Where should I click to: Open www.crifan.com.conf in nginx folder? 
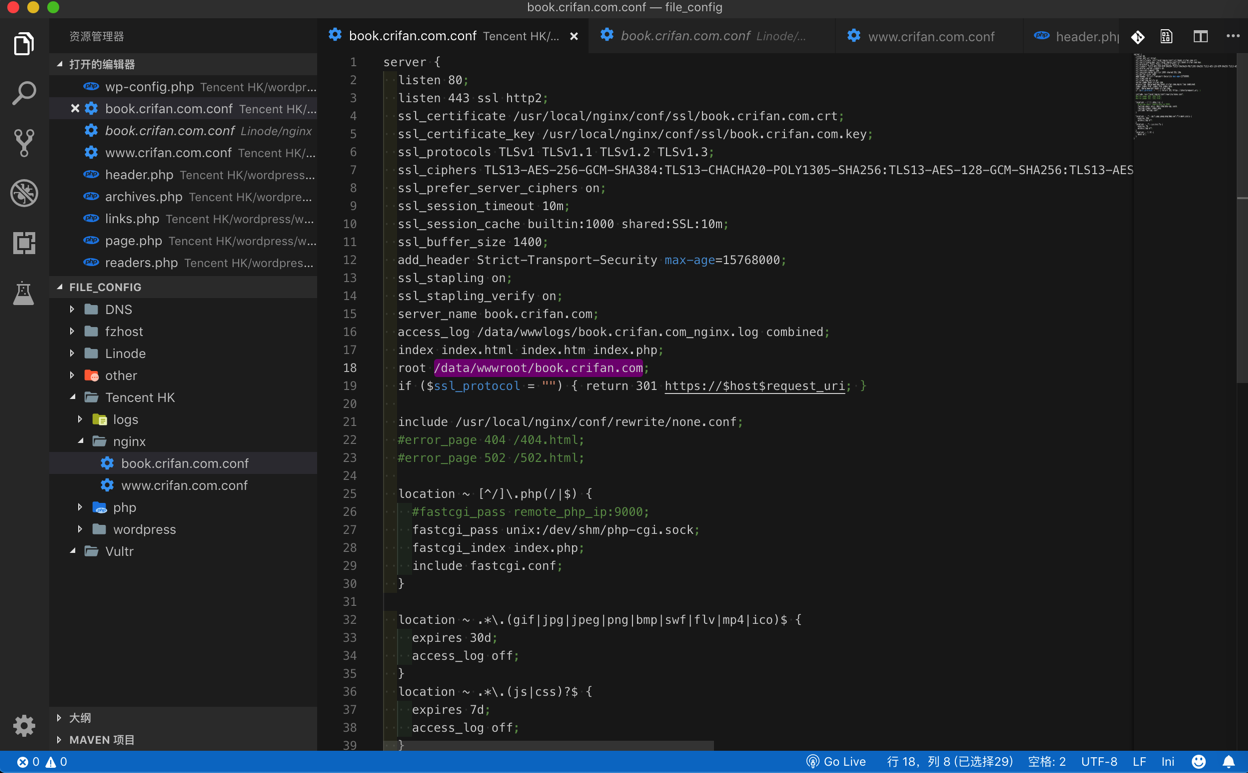[184, 486]
